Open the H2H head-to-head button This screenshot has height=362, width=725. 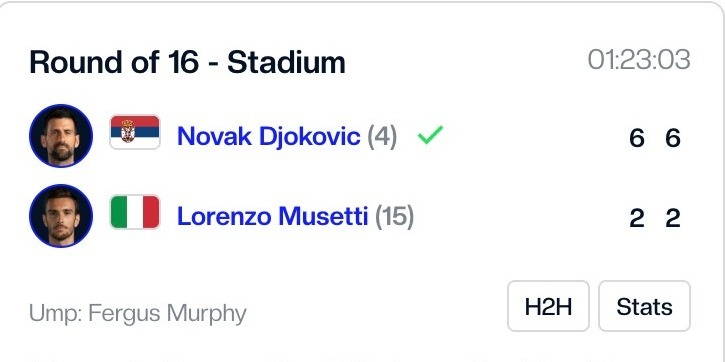tap(548, 306)
